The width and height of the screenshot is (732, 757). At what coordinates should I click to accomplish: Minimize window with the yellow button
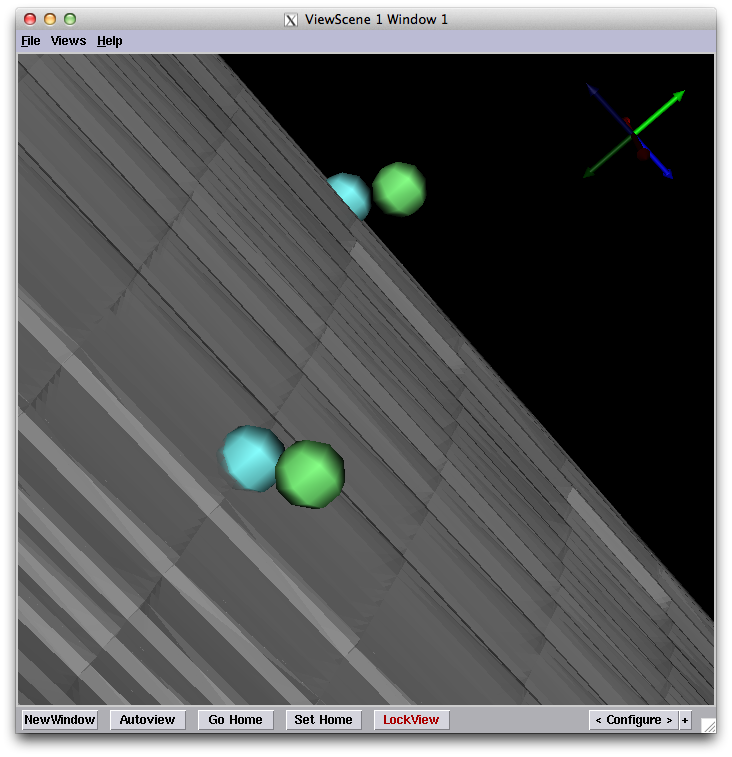[50, 19]
